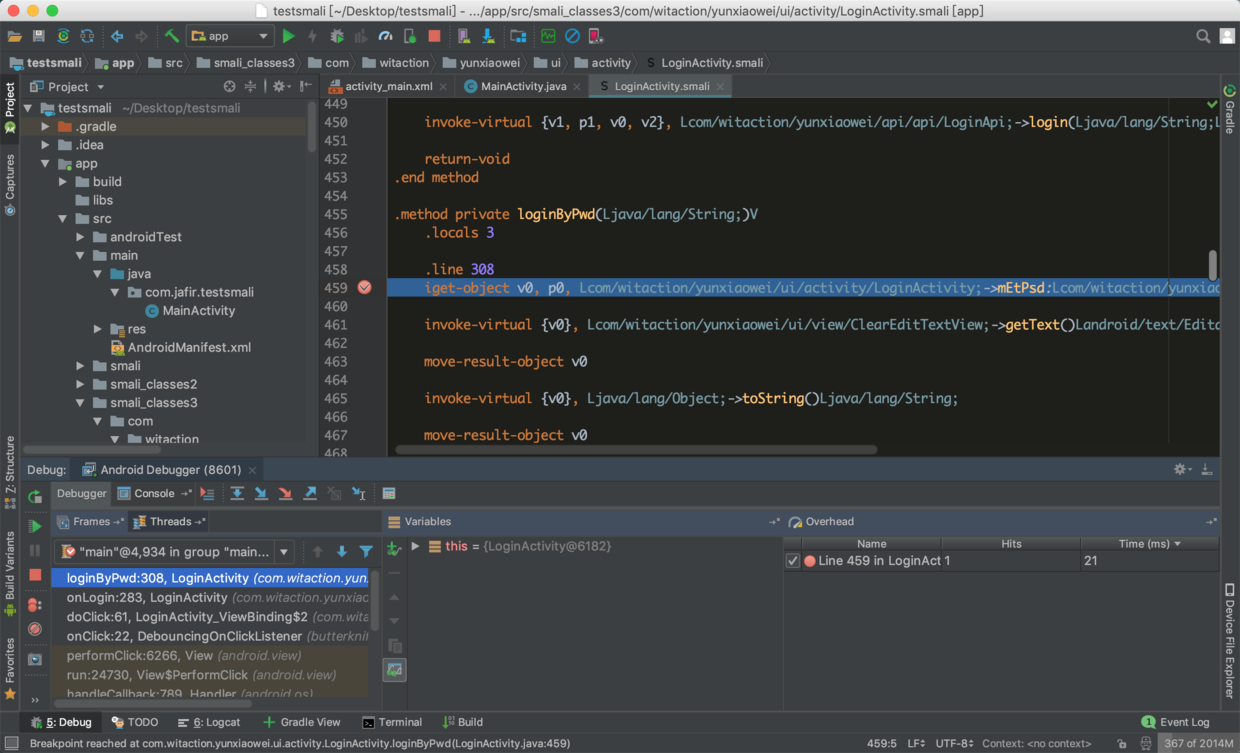Switch to the MainActivity.java editor tab
1240x753 pixels.
pos(522,86)
